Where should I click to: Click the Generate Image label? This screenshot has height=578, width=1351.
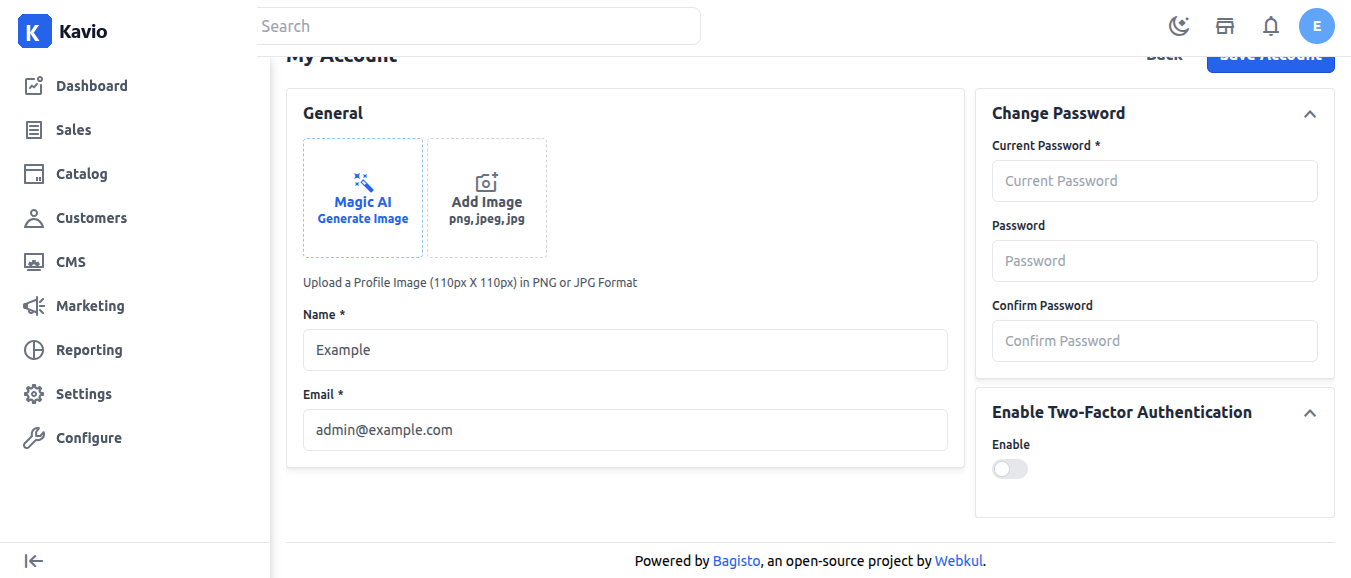click(x=363, y=219)
